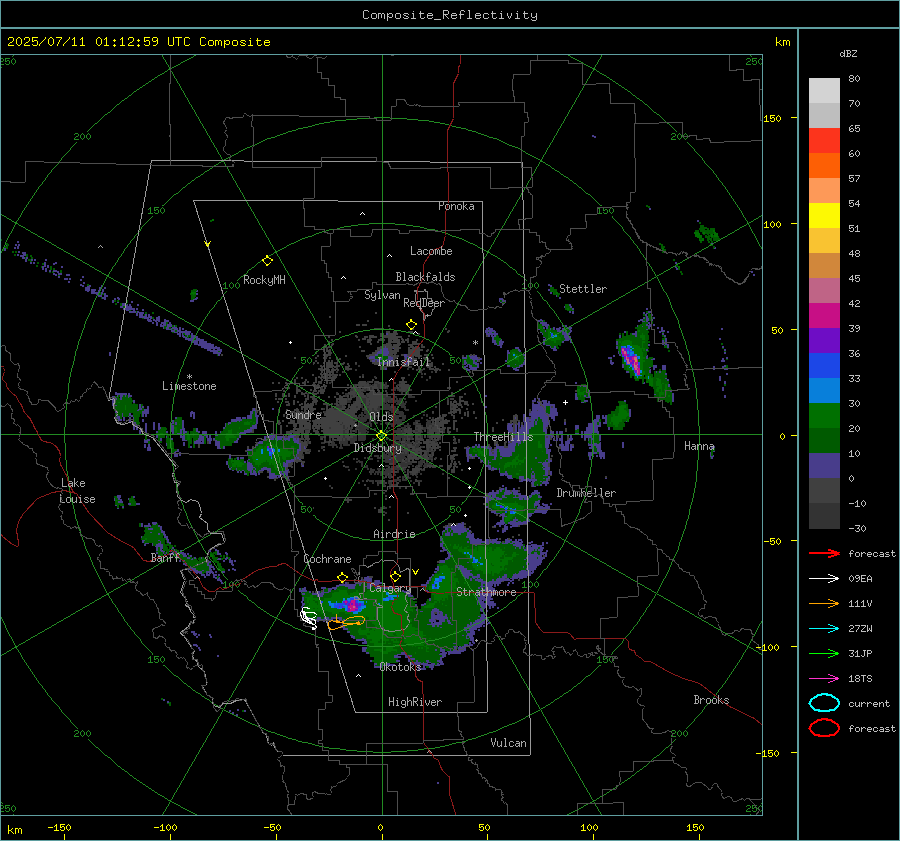Click the orange storm track loop near Calgary
The width and height of the screenshot is (900, 841).
click(x=346, y=622)
